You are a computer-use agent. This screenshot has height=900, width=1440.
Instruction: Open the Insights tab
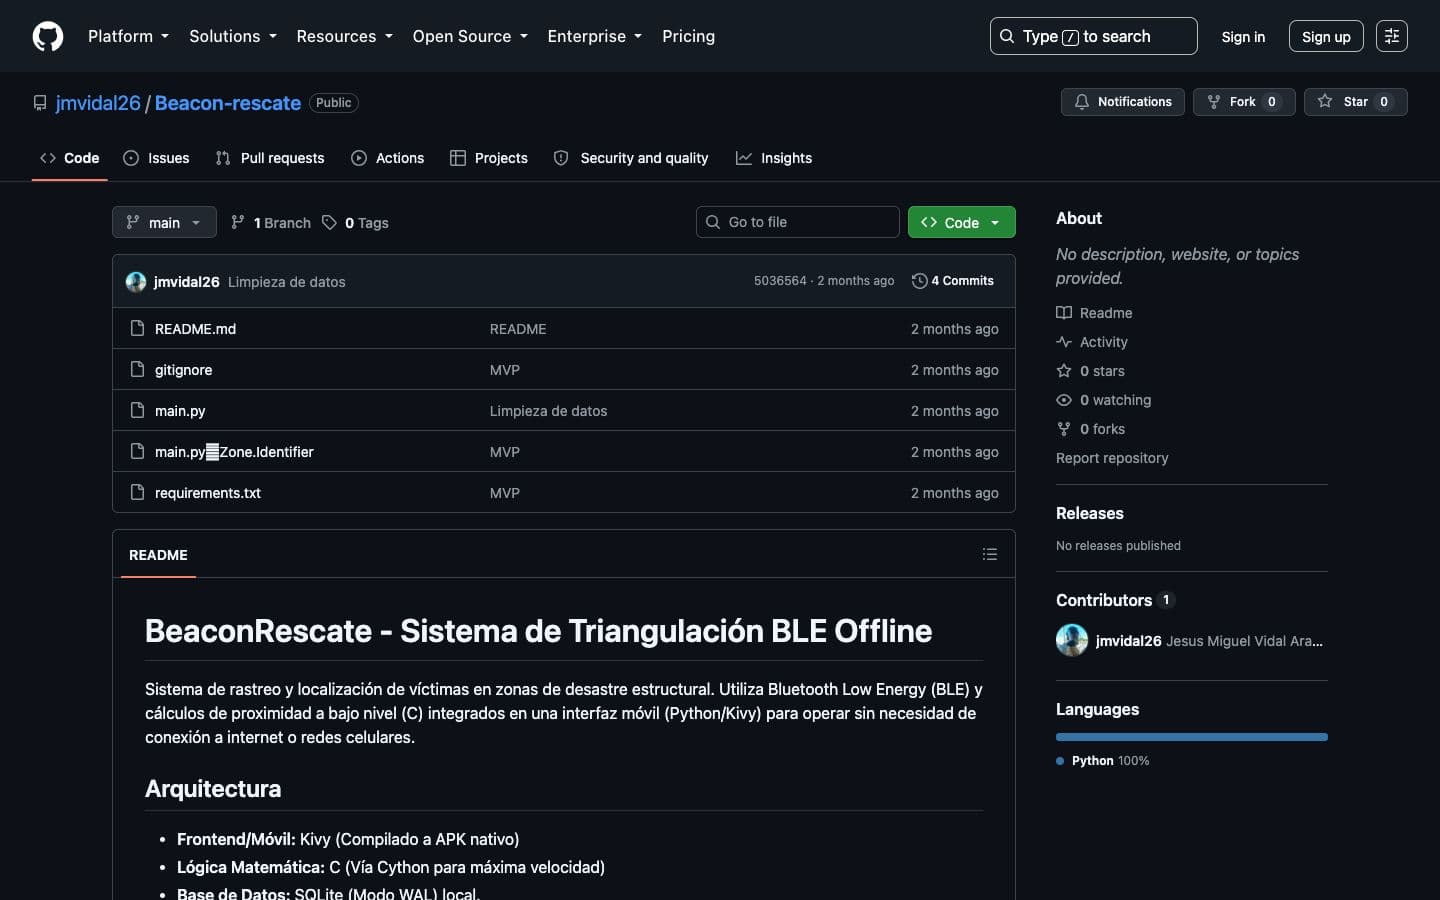(x=774, y=158)
